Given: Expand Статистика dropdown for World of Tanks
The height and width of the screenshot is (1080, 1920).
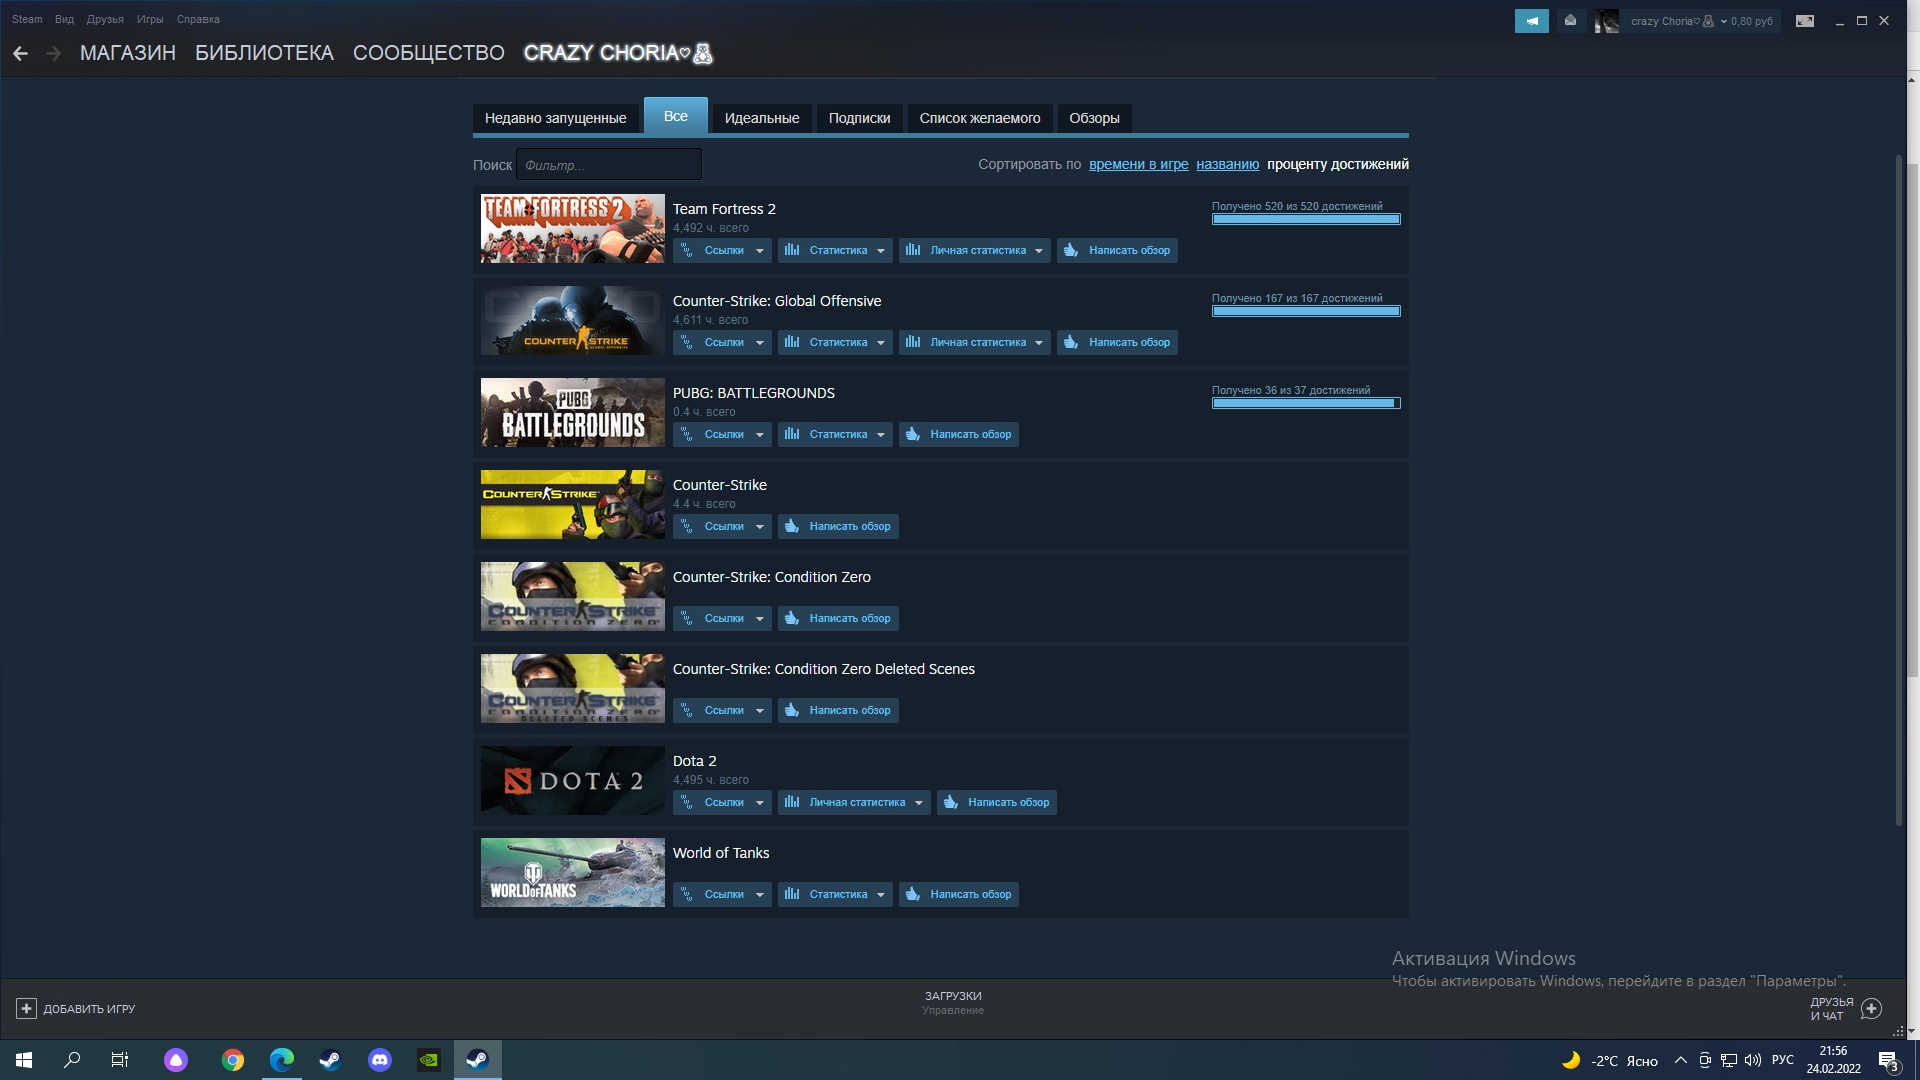Looking at the screenshot, I should pyautogui.click(x=835, y=894).
